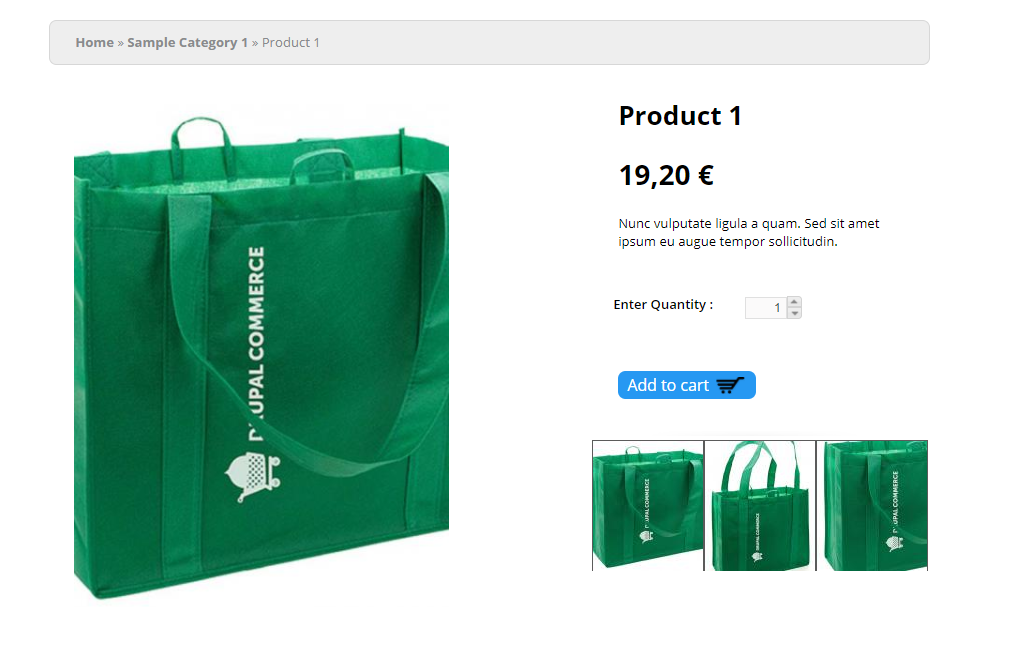Viewport: 1016px width, 649px height.
Task: Click the product description paragraph
Action: pyautogui.click(x=748, y=233)
